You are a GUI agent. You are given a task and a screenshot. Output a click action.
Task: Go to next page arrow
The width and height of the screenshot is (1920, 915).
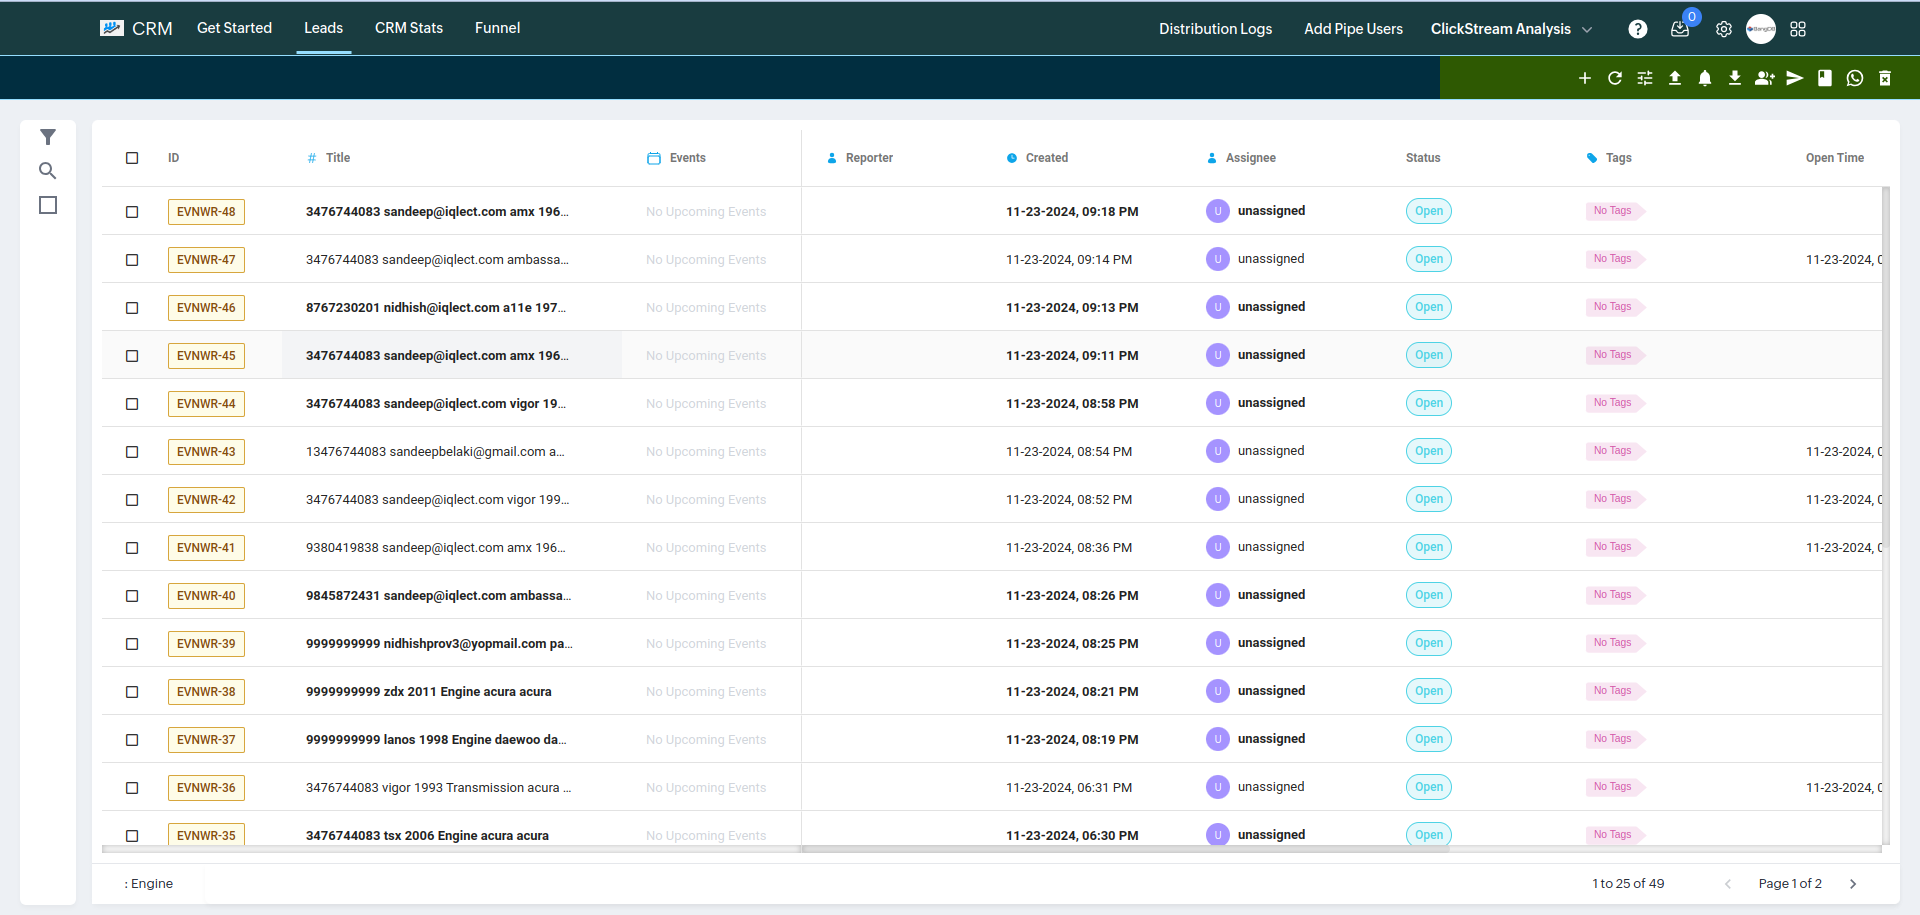[x=1853, y=884]
